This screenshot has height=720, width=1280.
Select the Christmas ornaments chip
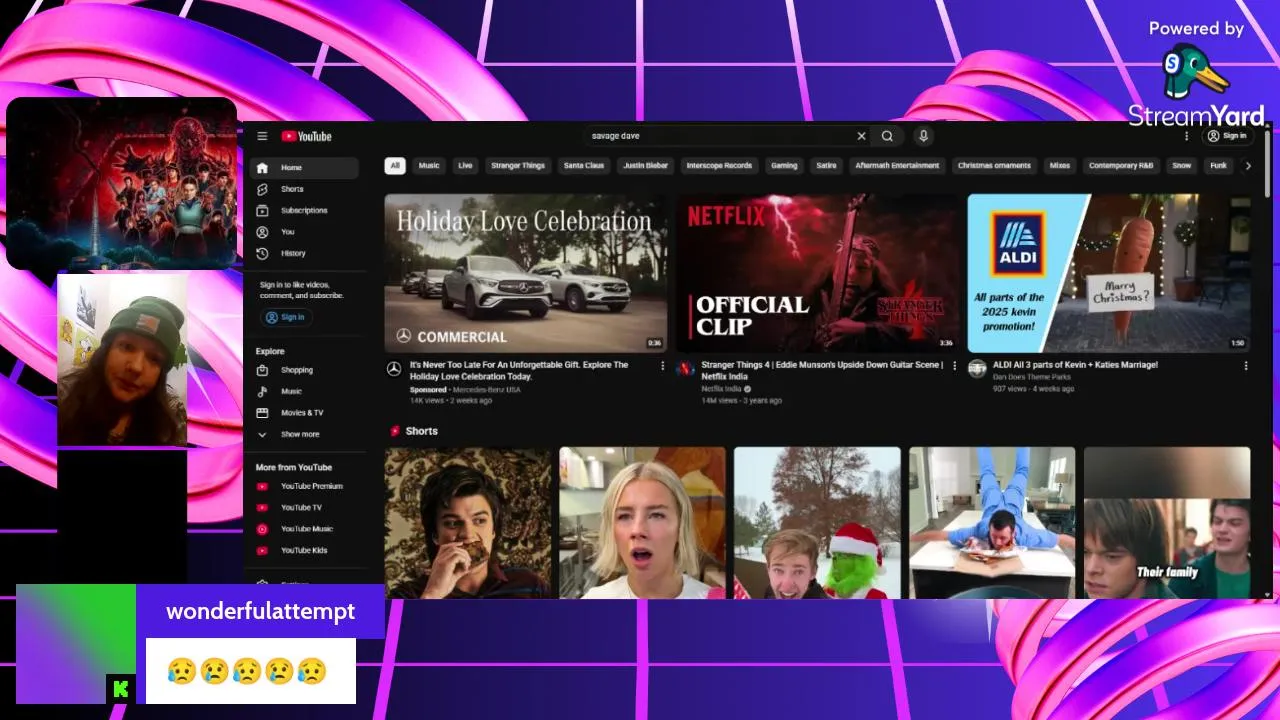[x=995, y=166]
